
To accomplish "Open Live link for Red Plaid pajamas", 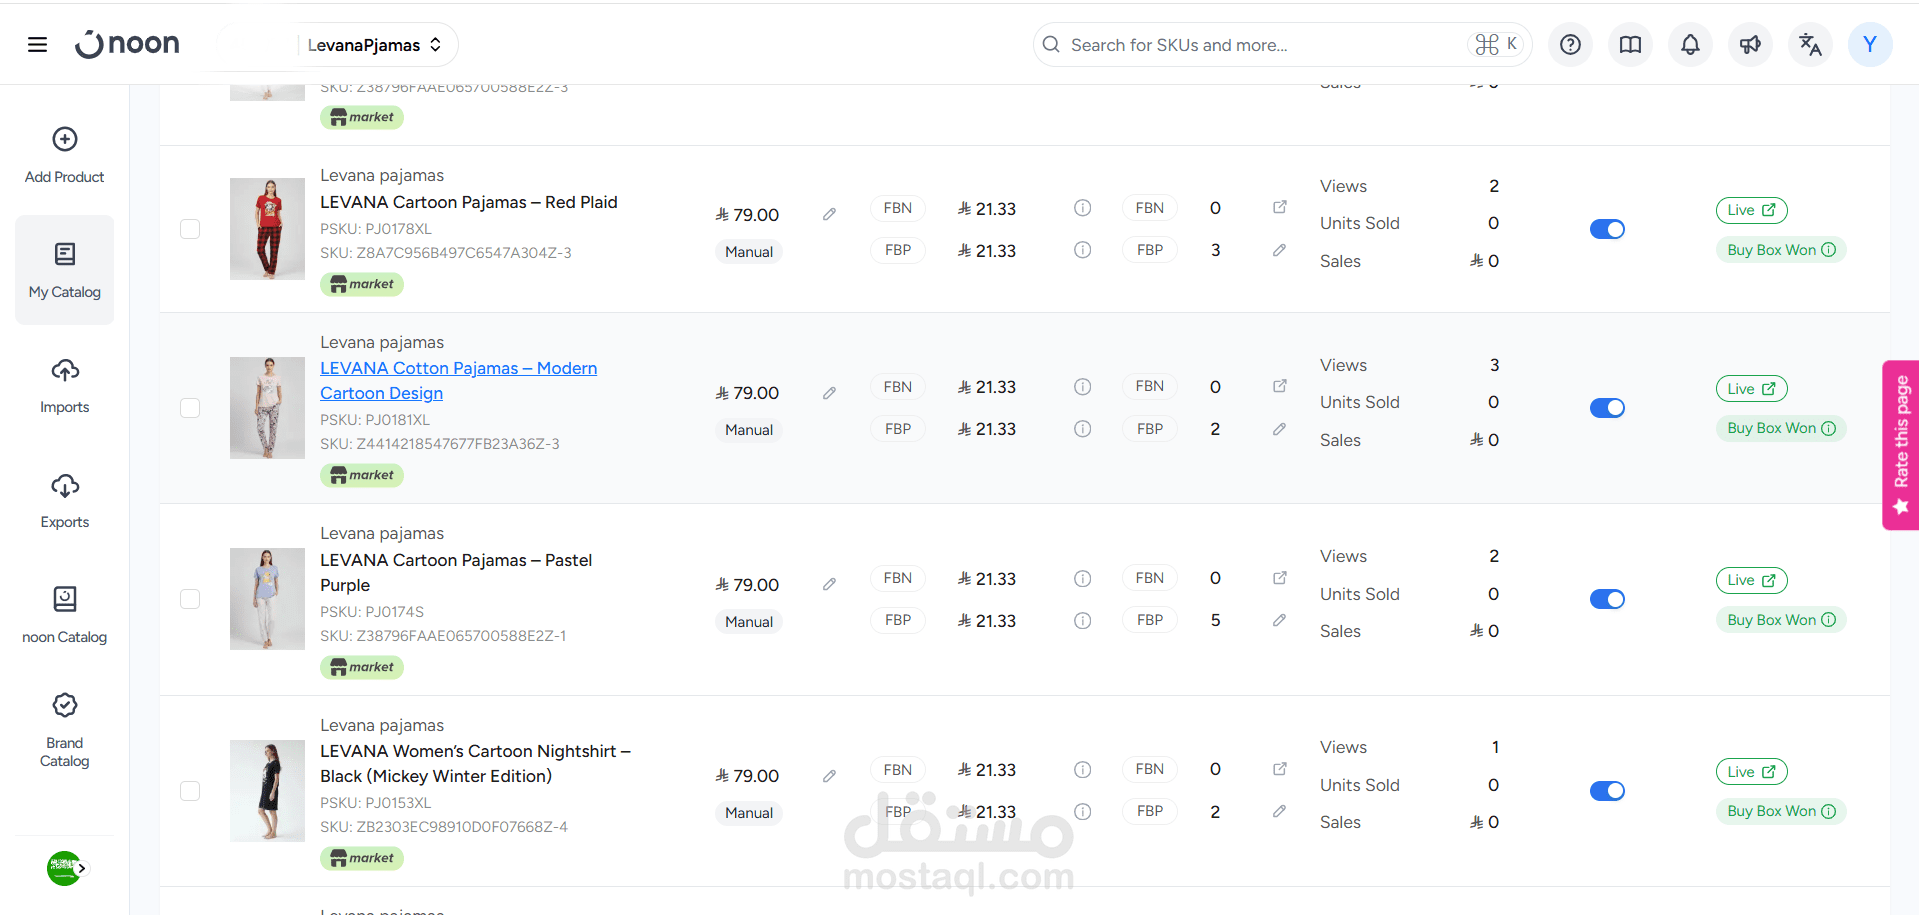I will pos(1751,210).
